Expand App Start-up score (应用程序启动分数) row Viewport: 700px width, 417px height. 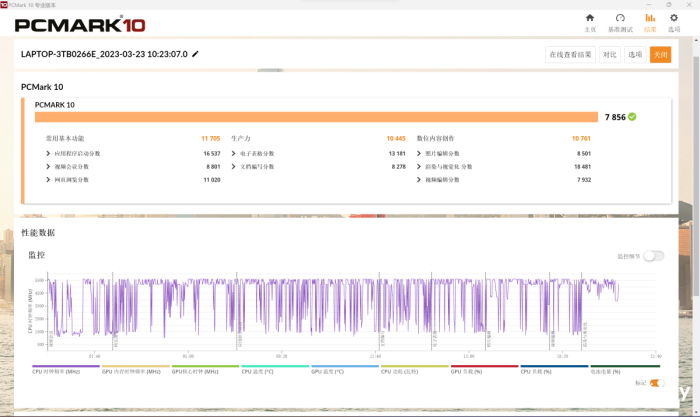click(48, 153)
